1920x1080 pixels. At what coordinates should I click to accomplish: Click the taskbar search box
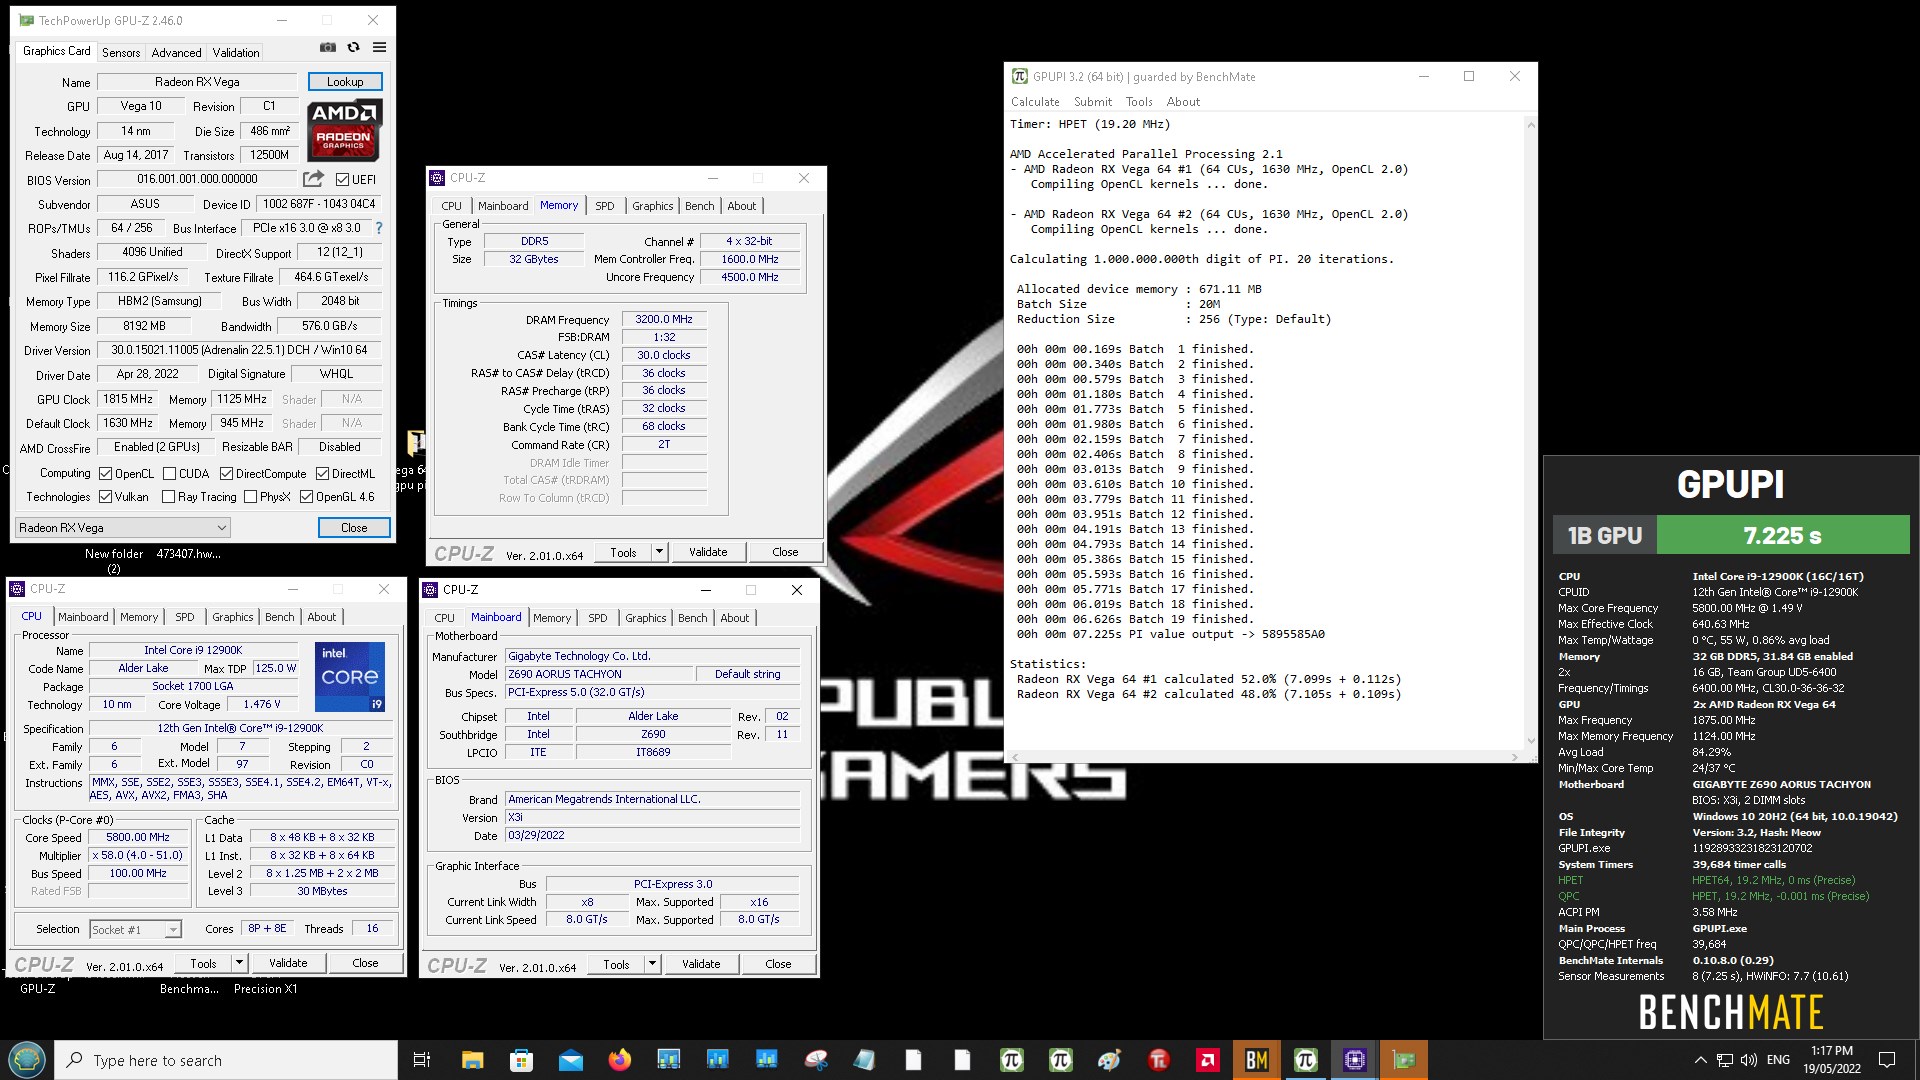(x=226, y=1060)
